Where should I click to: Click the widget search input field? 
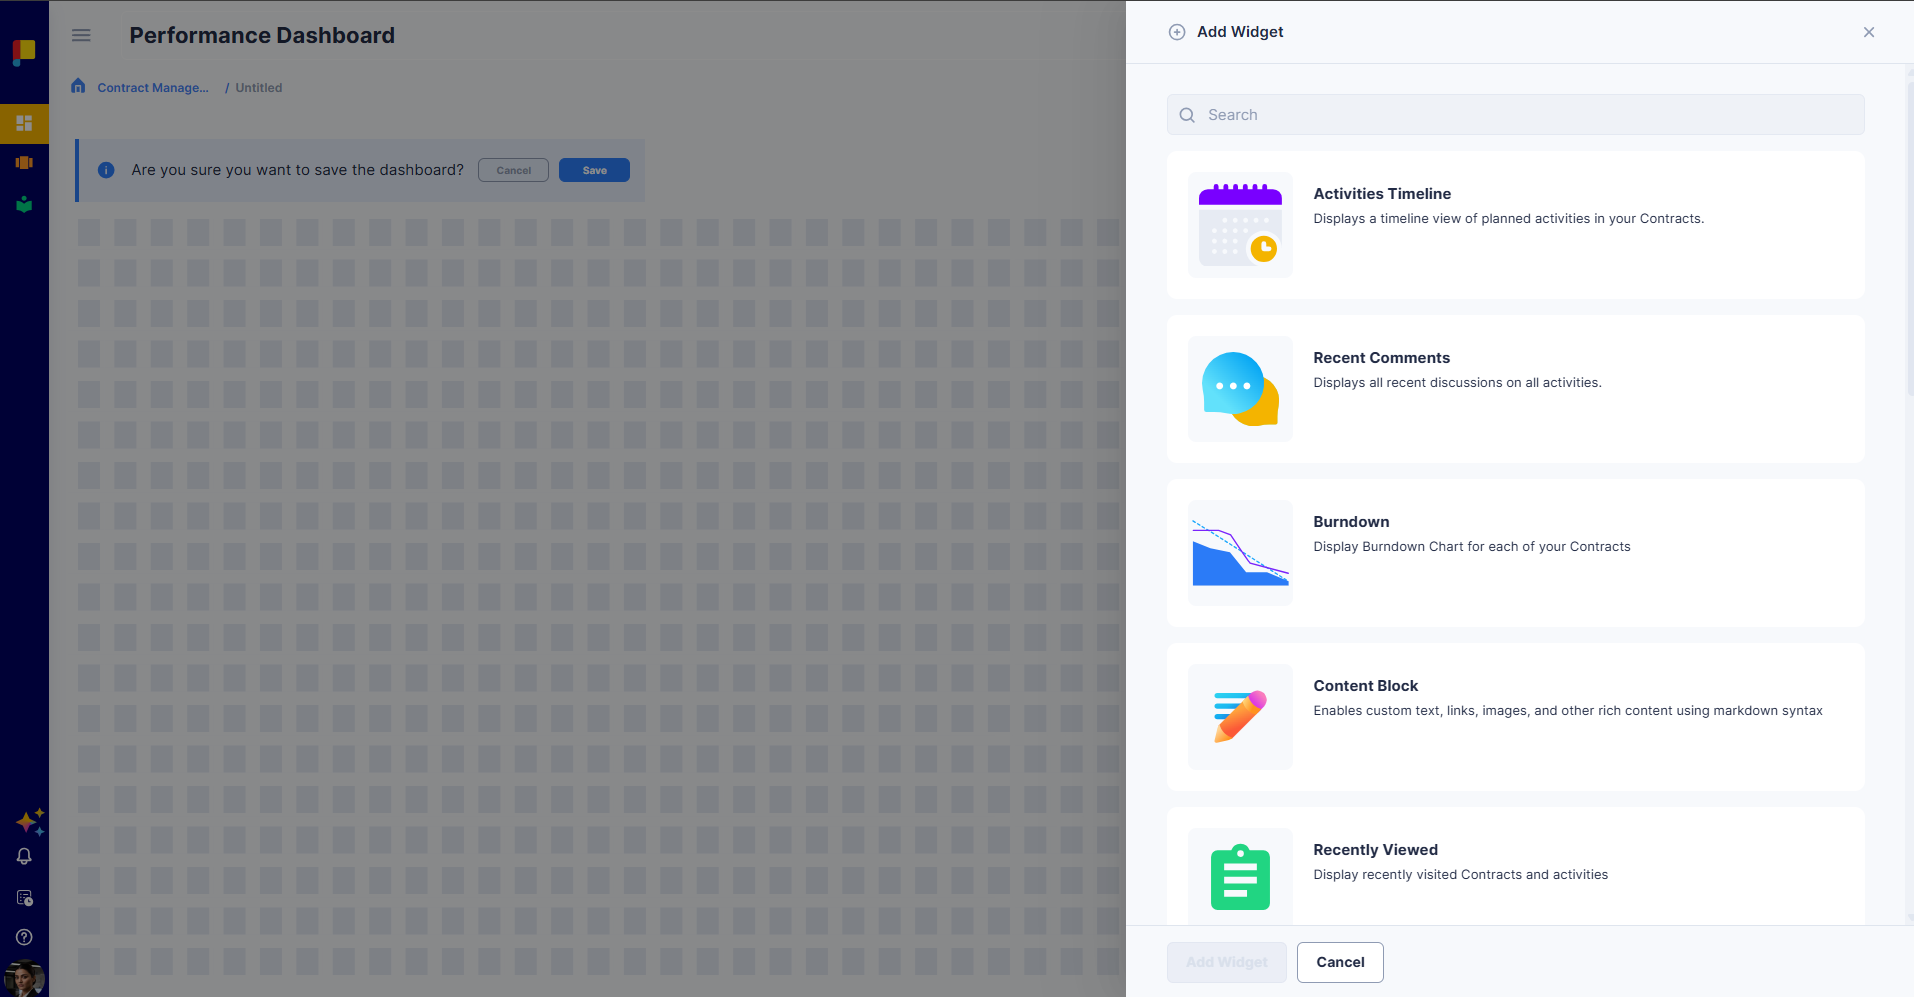coord(1515,115)
